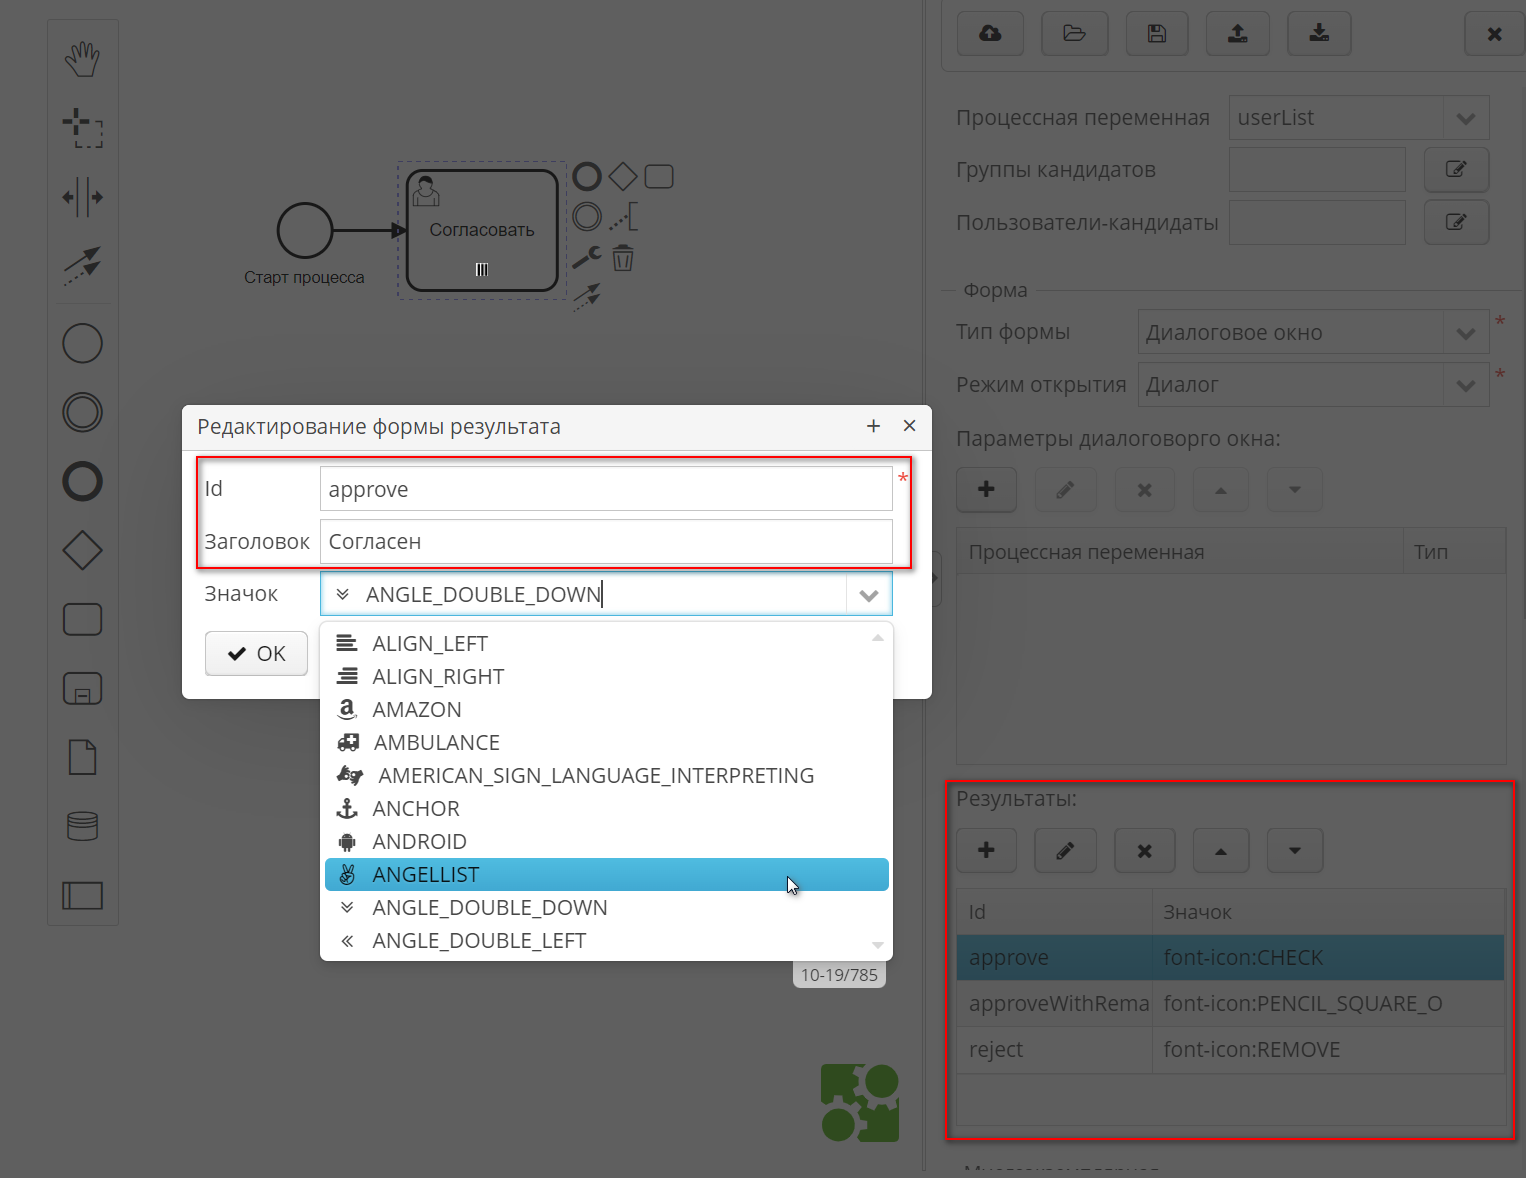Image resolution: width=1526 pixels, height=1178 pixels.
Task: Confirm the result form with OK
Action: [x=256, y=653]
